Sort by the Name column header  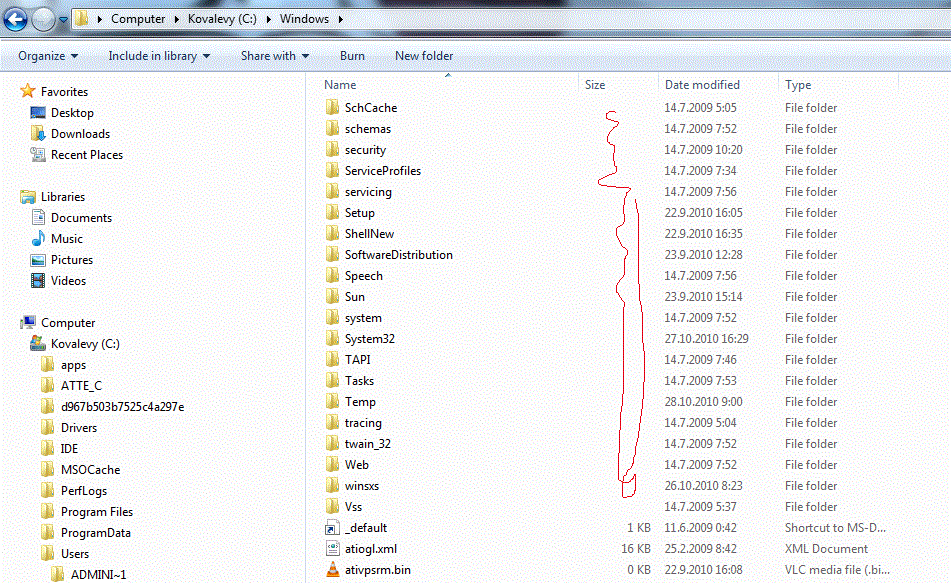[x=340, y=85]
